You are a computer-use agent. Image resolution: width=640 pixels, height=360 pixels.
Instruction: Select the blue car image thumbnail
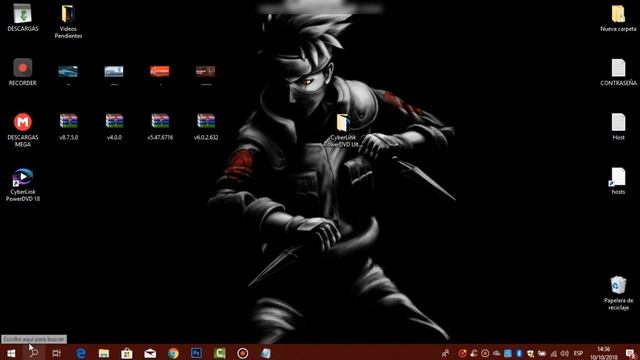pyautogui.click(x=68, y=71)
